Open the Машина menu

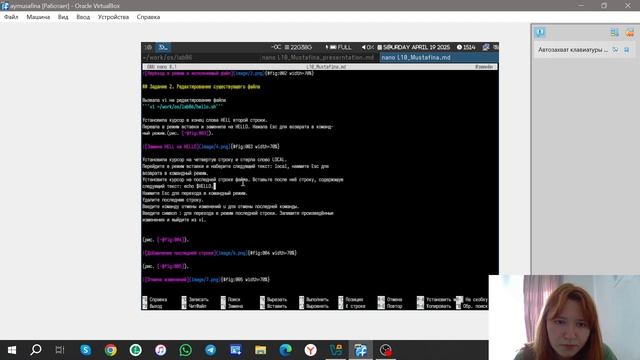point(38,17)
